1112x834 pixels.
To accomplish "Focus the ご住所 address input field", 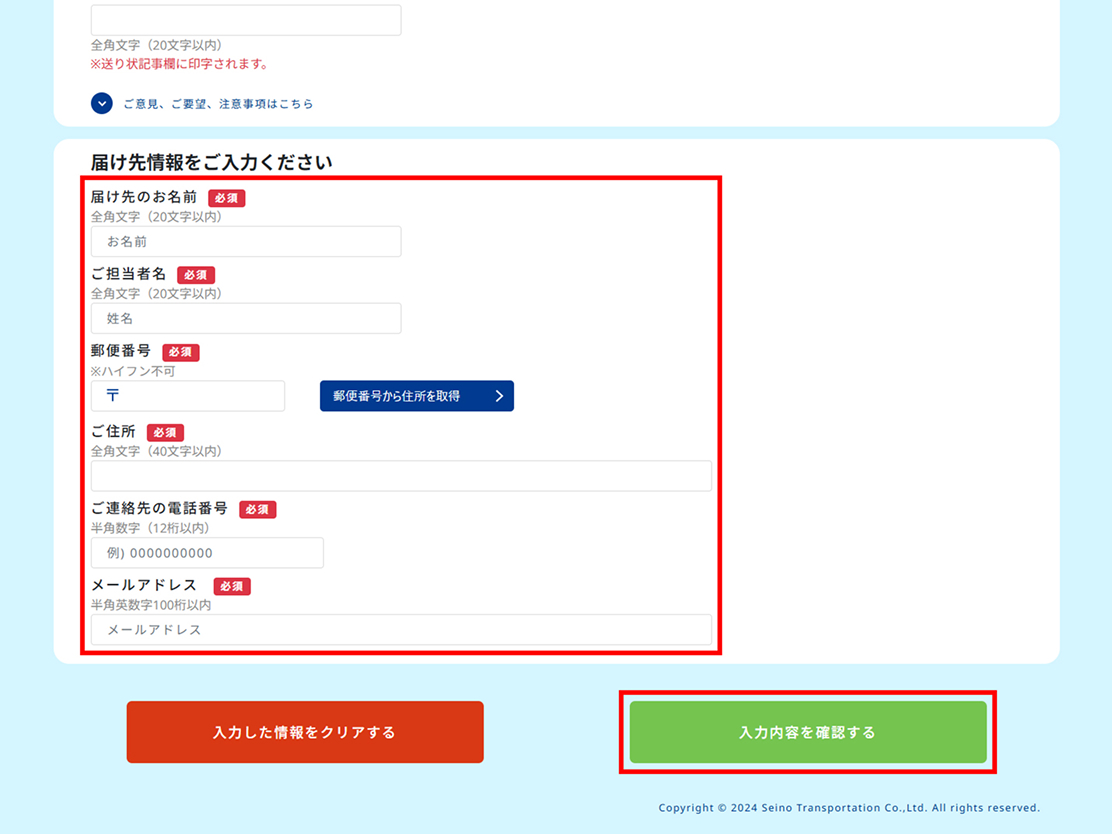I will 401,476.
